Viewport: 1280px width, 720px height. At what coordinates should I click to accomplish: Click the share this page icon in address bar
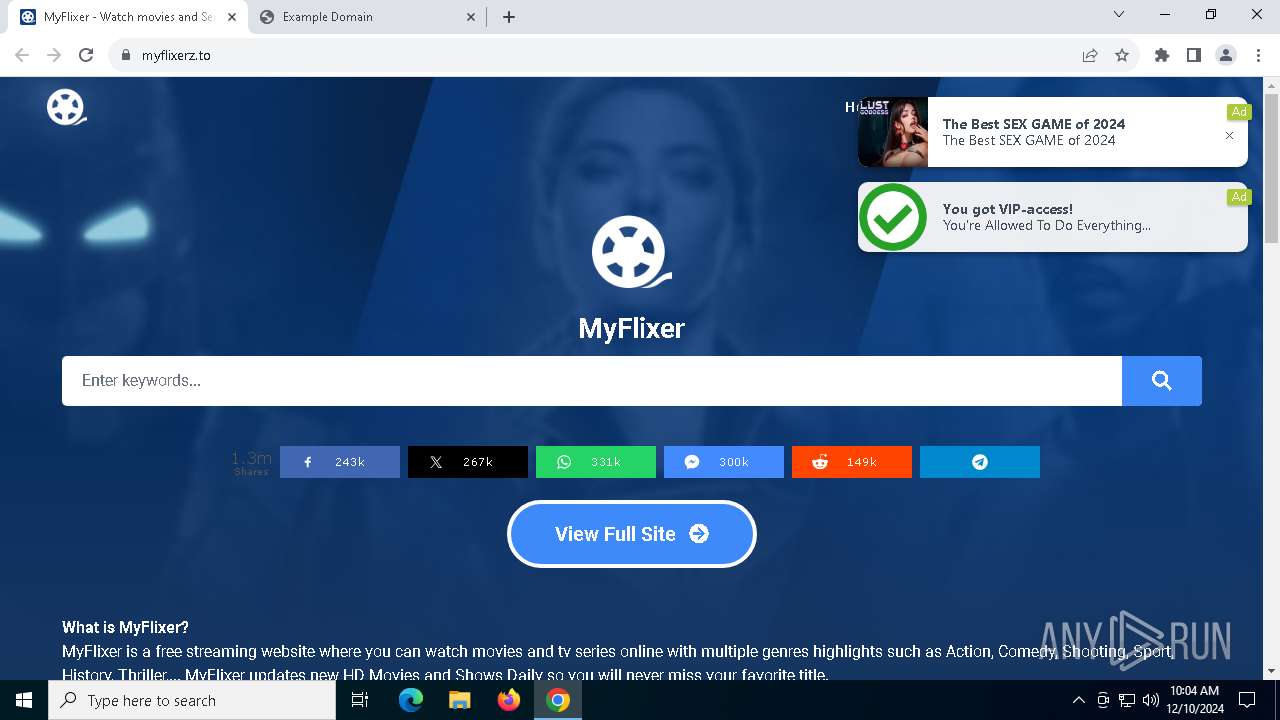(x=1090, y=55)
